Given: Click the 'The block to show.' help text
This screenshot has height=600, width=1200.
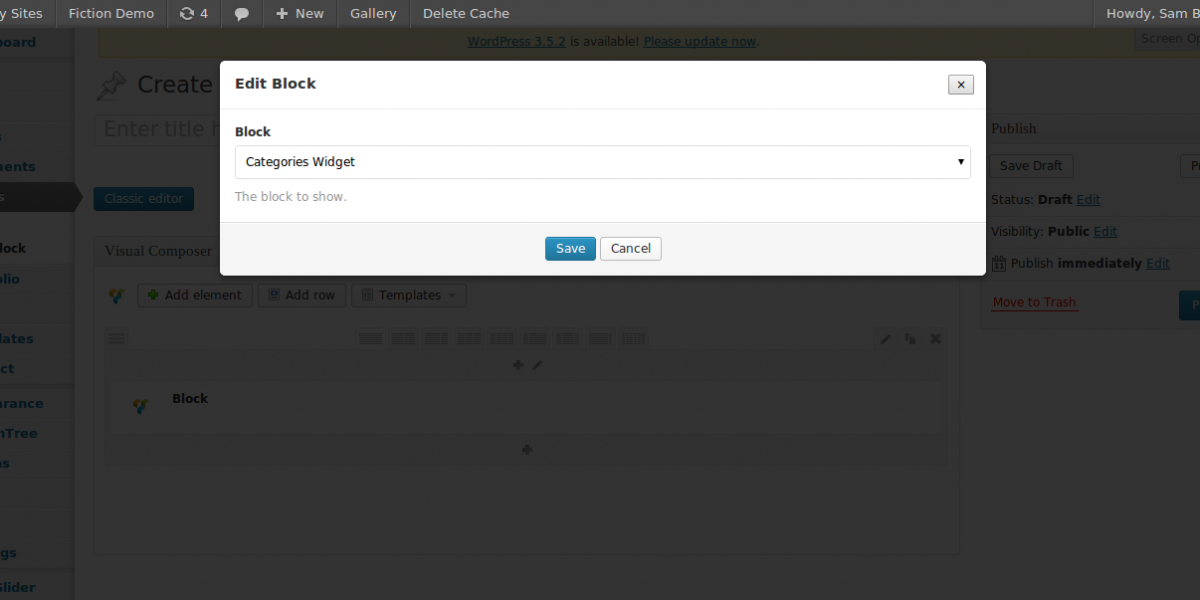Looking at the screenshot, I should (x=291, y=197).
